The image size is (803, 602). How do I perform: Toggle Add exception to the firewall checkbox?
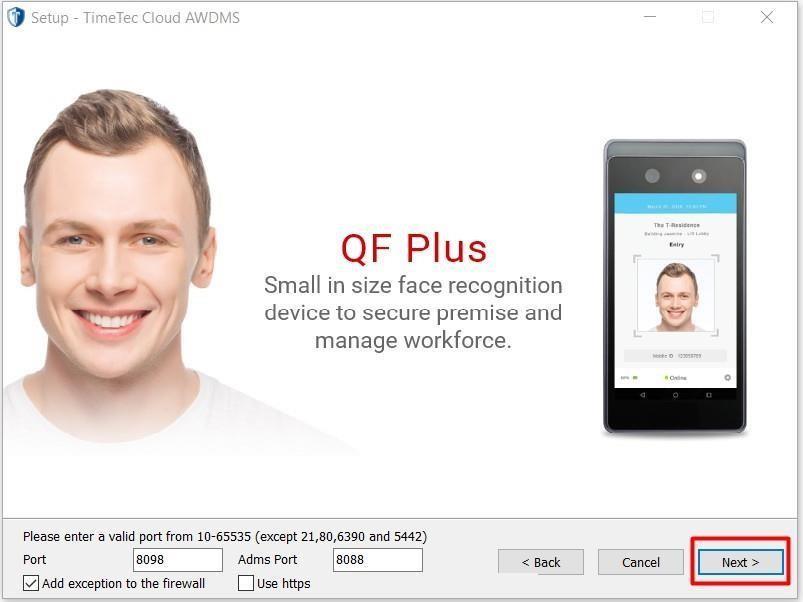point(31,583)
